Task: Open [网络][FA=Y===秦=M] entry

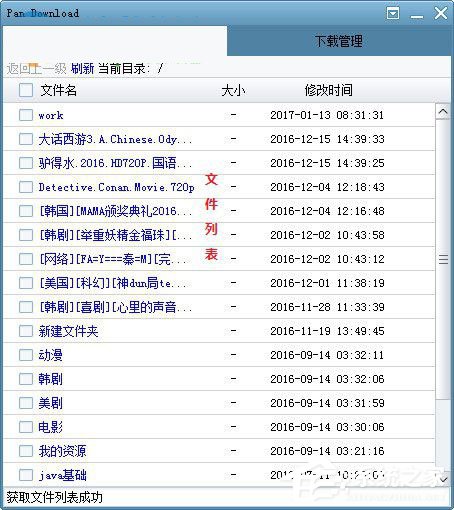Action: coord(114,259)
